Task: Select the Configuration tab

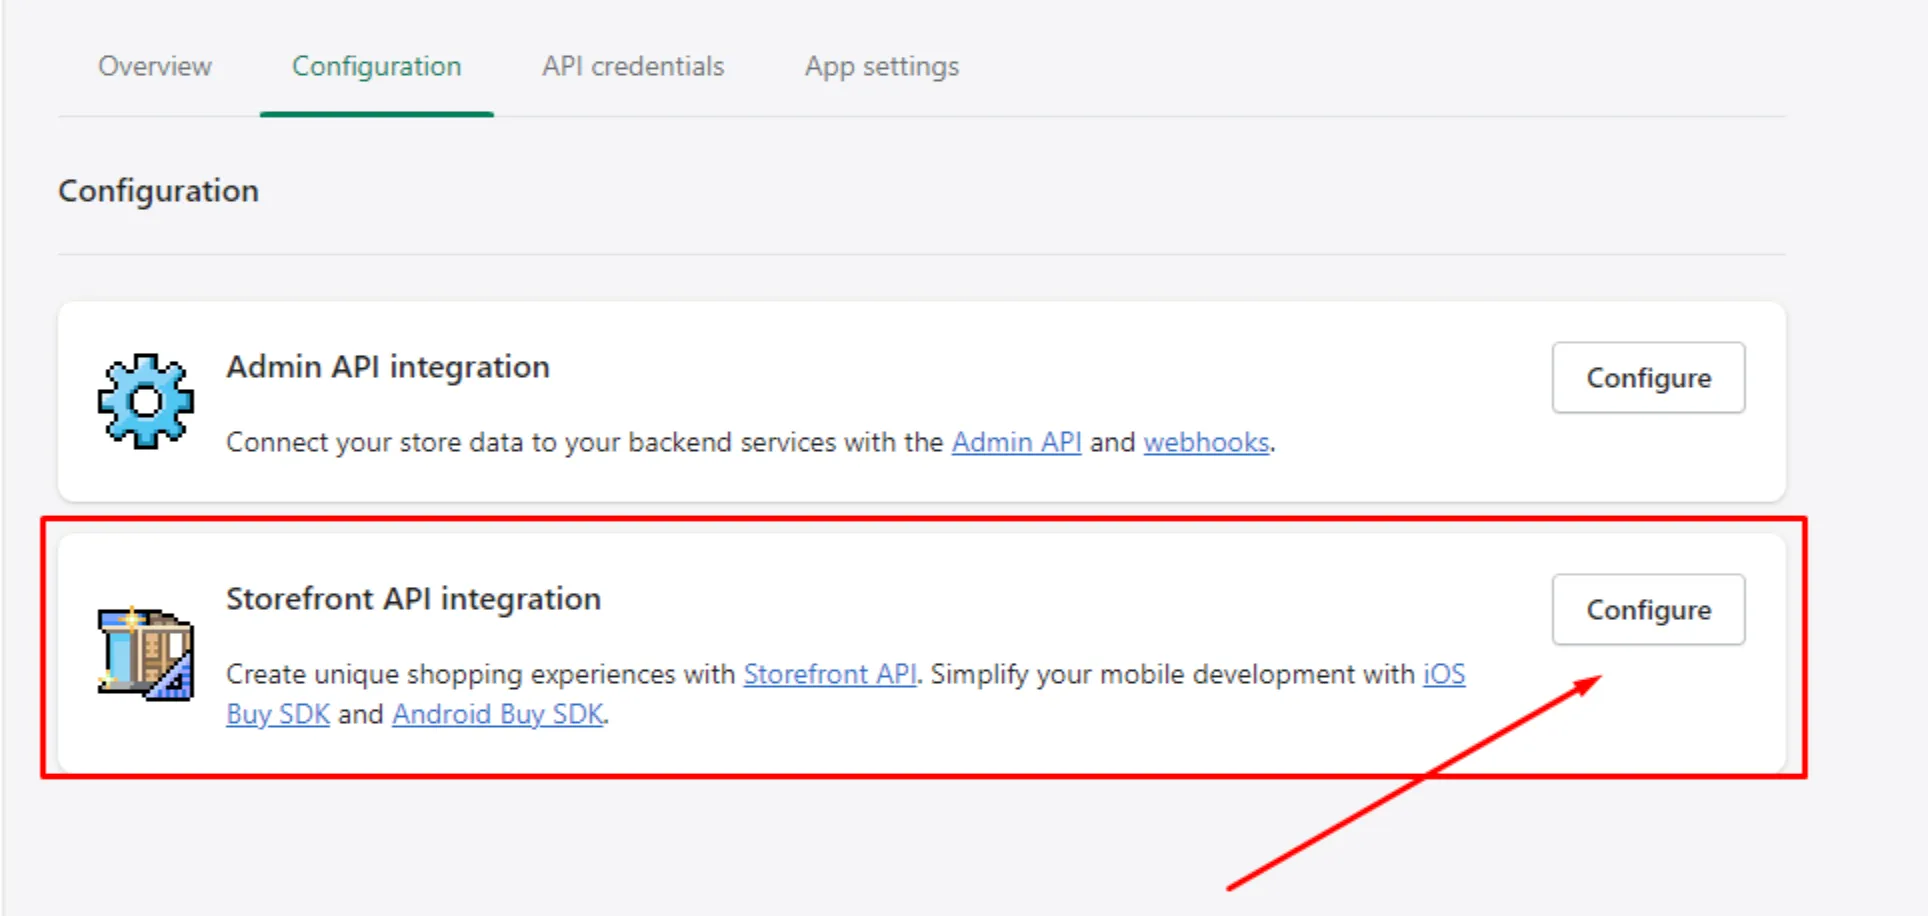Action: 376,67
